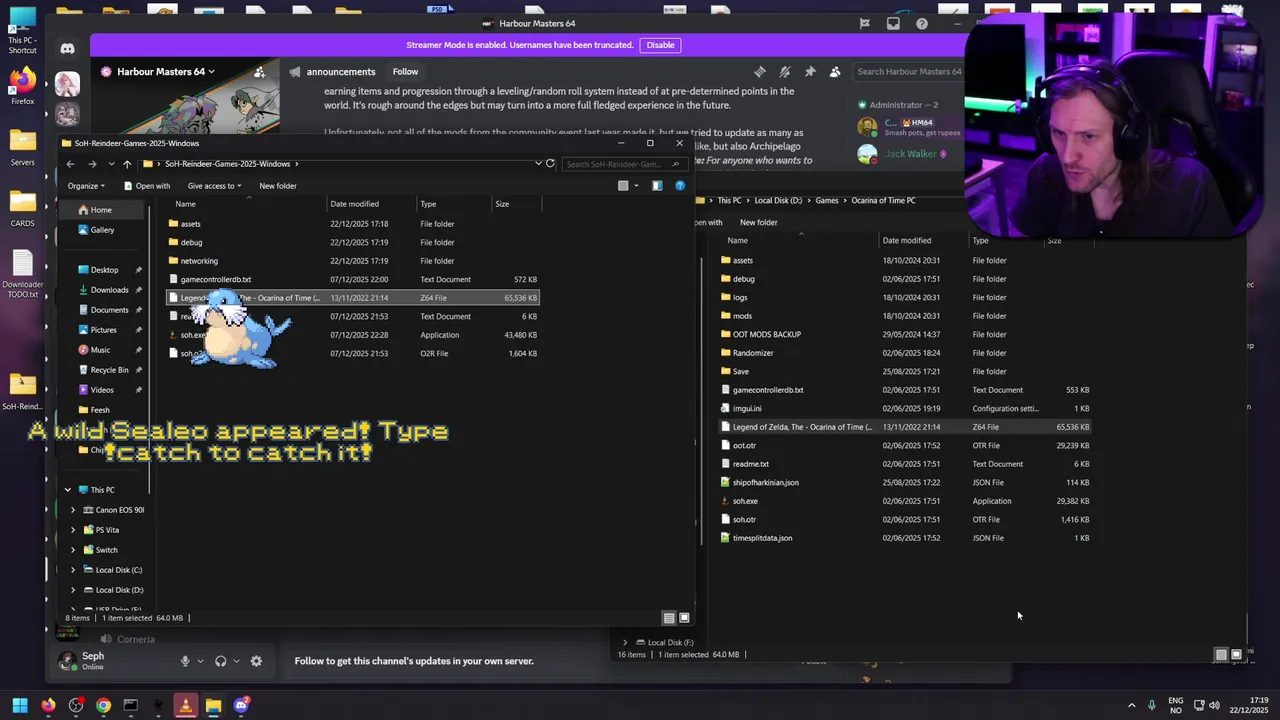Expand Local Disk (C:) in navigation tree
Screen dimensions: 1280x720
pos(73,570)
